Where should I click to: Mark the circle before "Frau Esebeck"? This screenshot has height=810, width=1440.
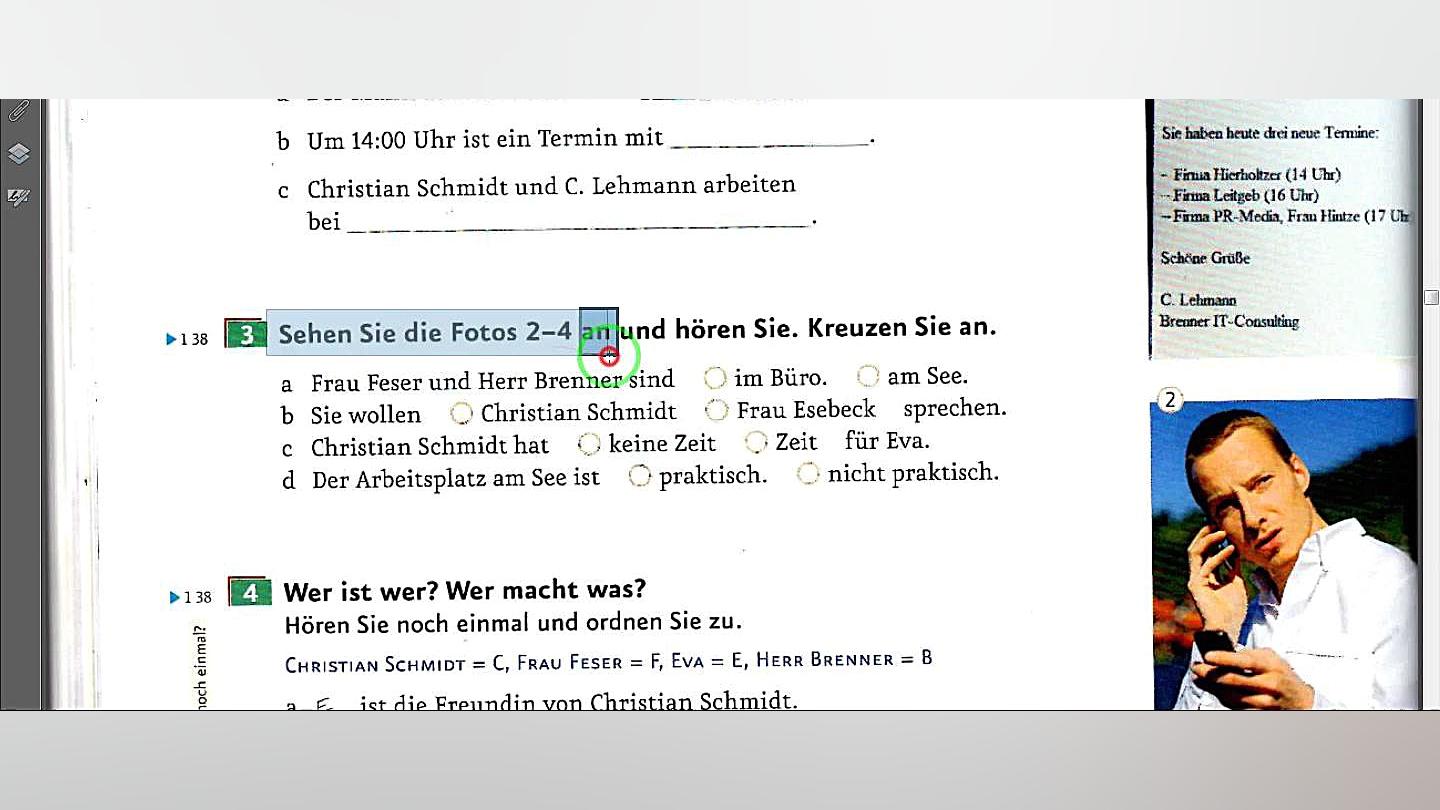point(717,409)
